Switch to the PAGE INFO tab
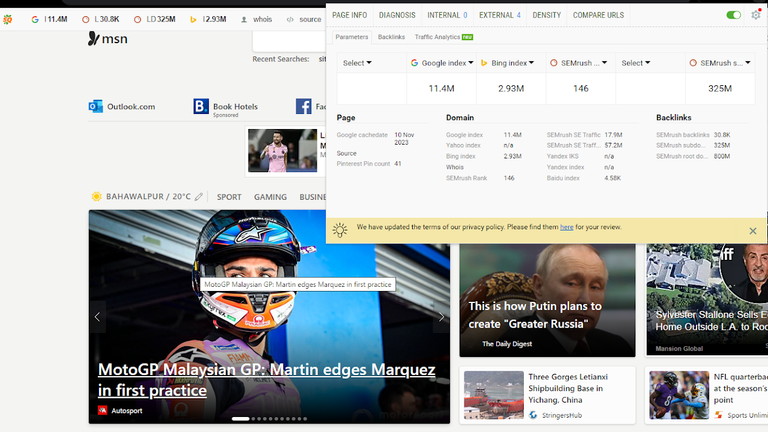This screenshot has height=432, width=768. pyautogui.click(x=349, y=15)
